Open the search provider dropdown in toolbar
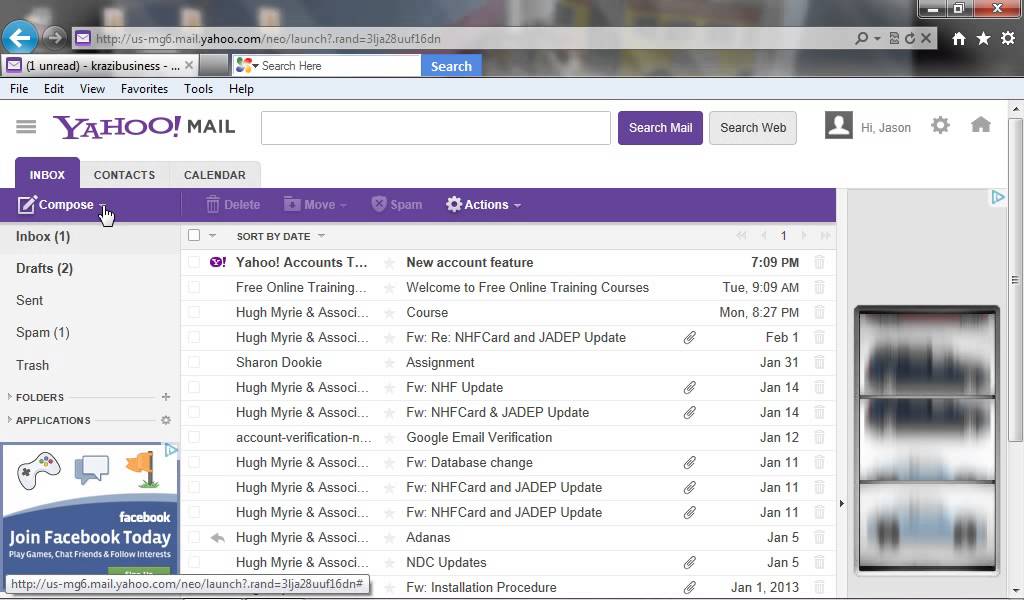 (x=256, y=66)
